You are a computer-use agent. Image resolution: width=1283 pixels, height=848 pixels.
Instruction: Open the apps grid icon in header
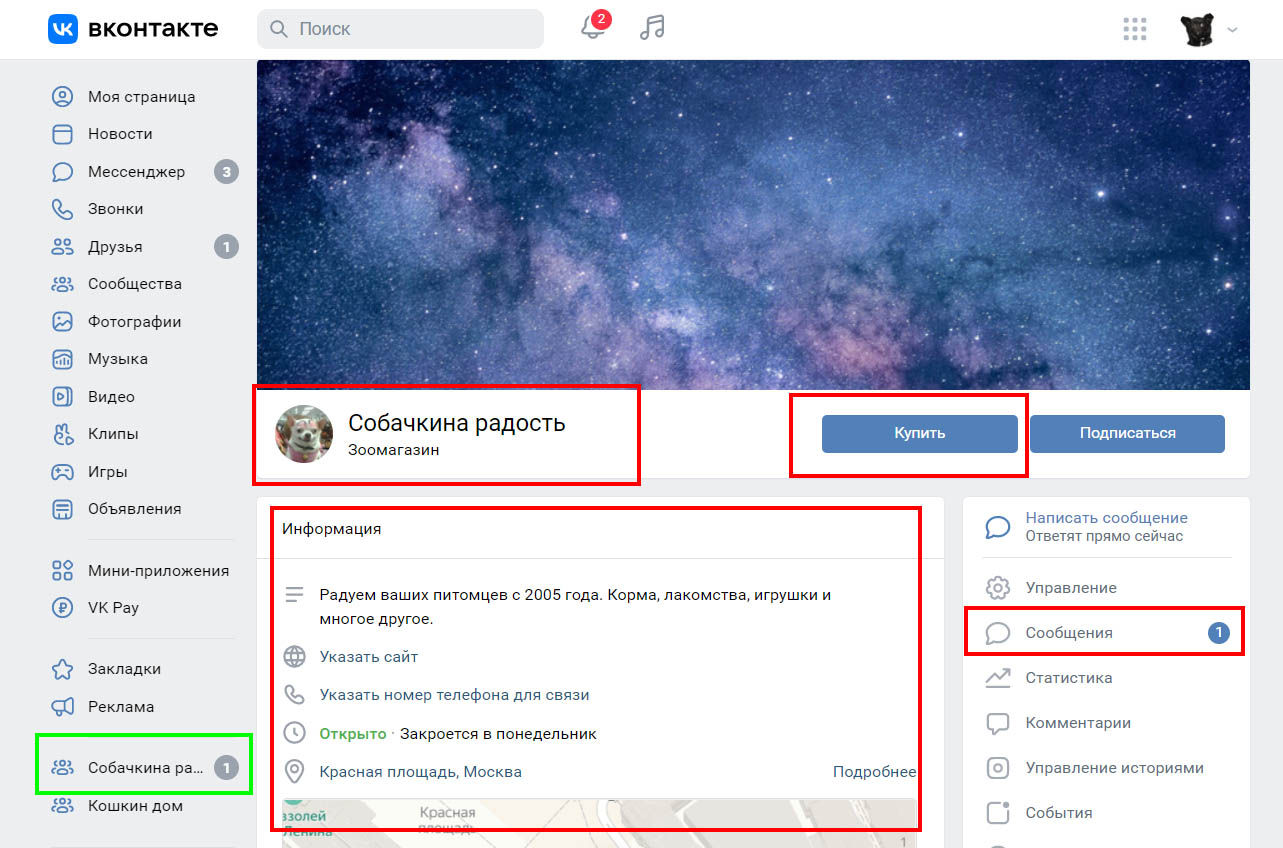click(x=1135, y=29)
